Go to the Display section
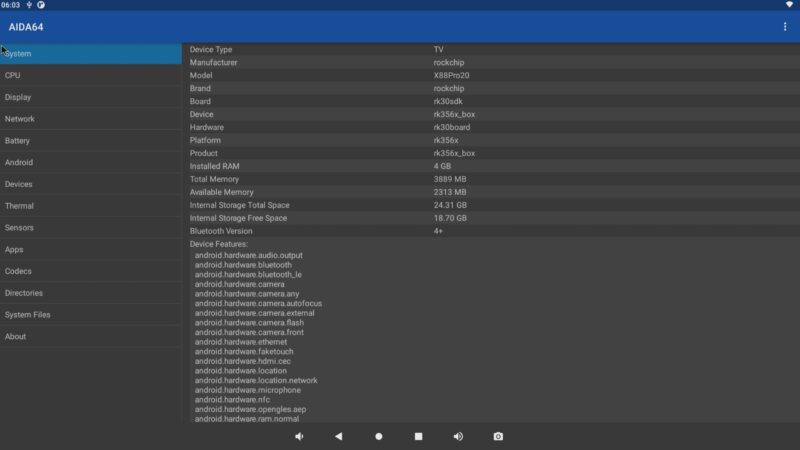The height and width of the screenshot is (450, 800). tap(90, 98)
